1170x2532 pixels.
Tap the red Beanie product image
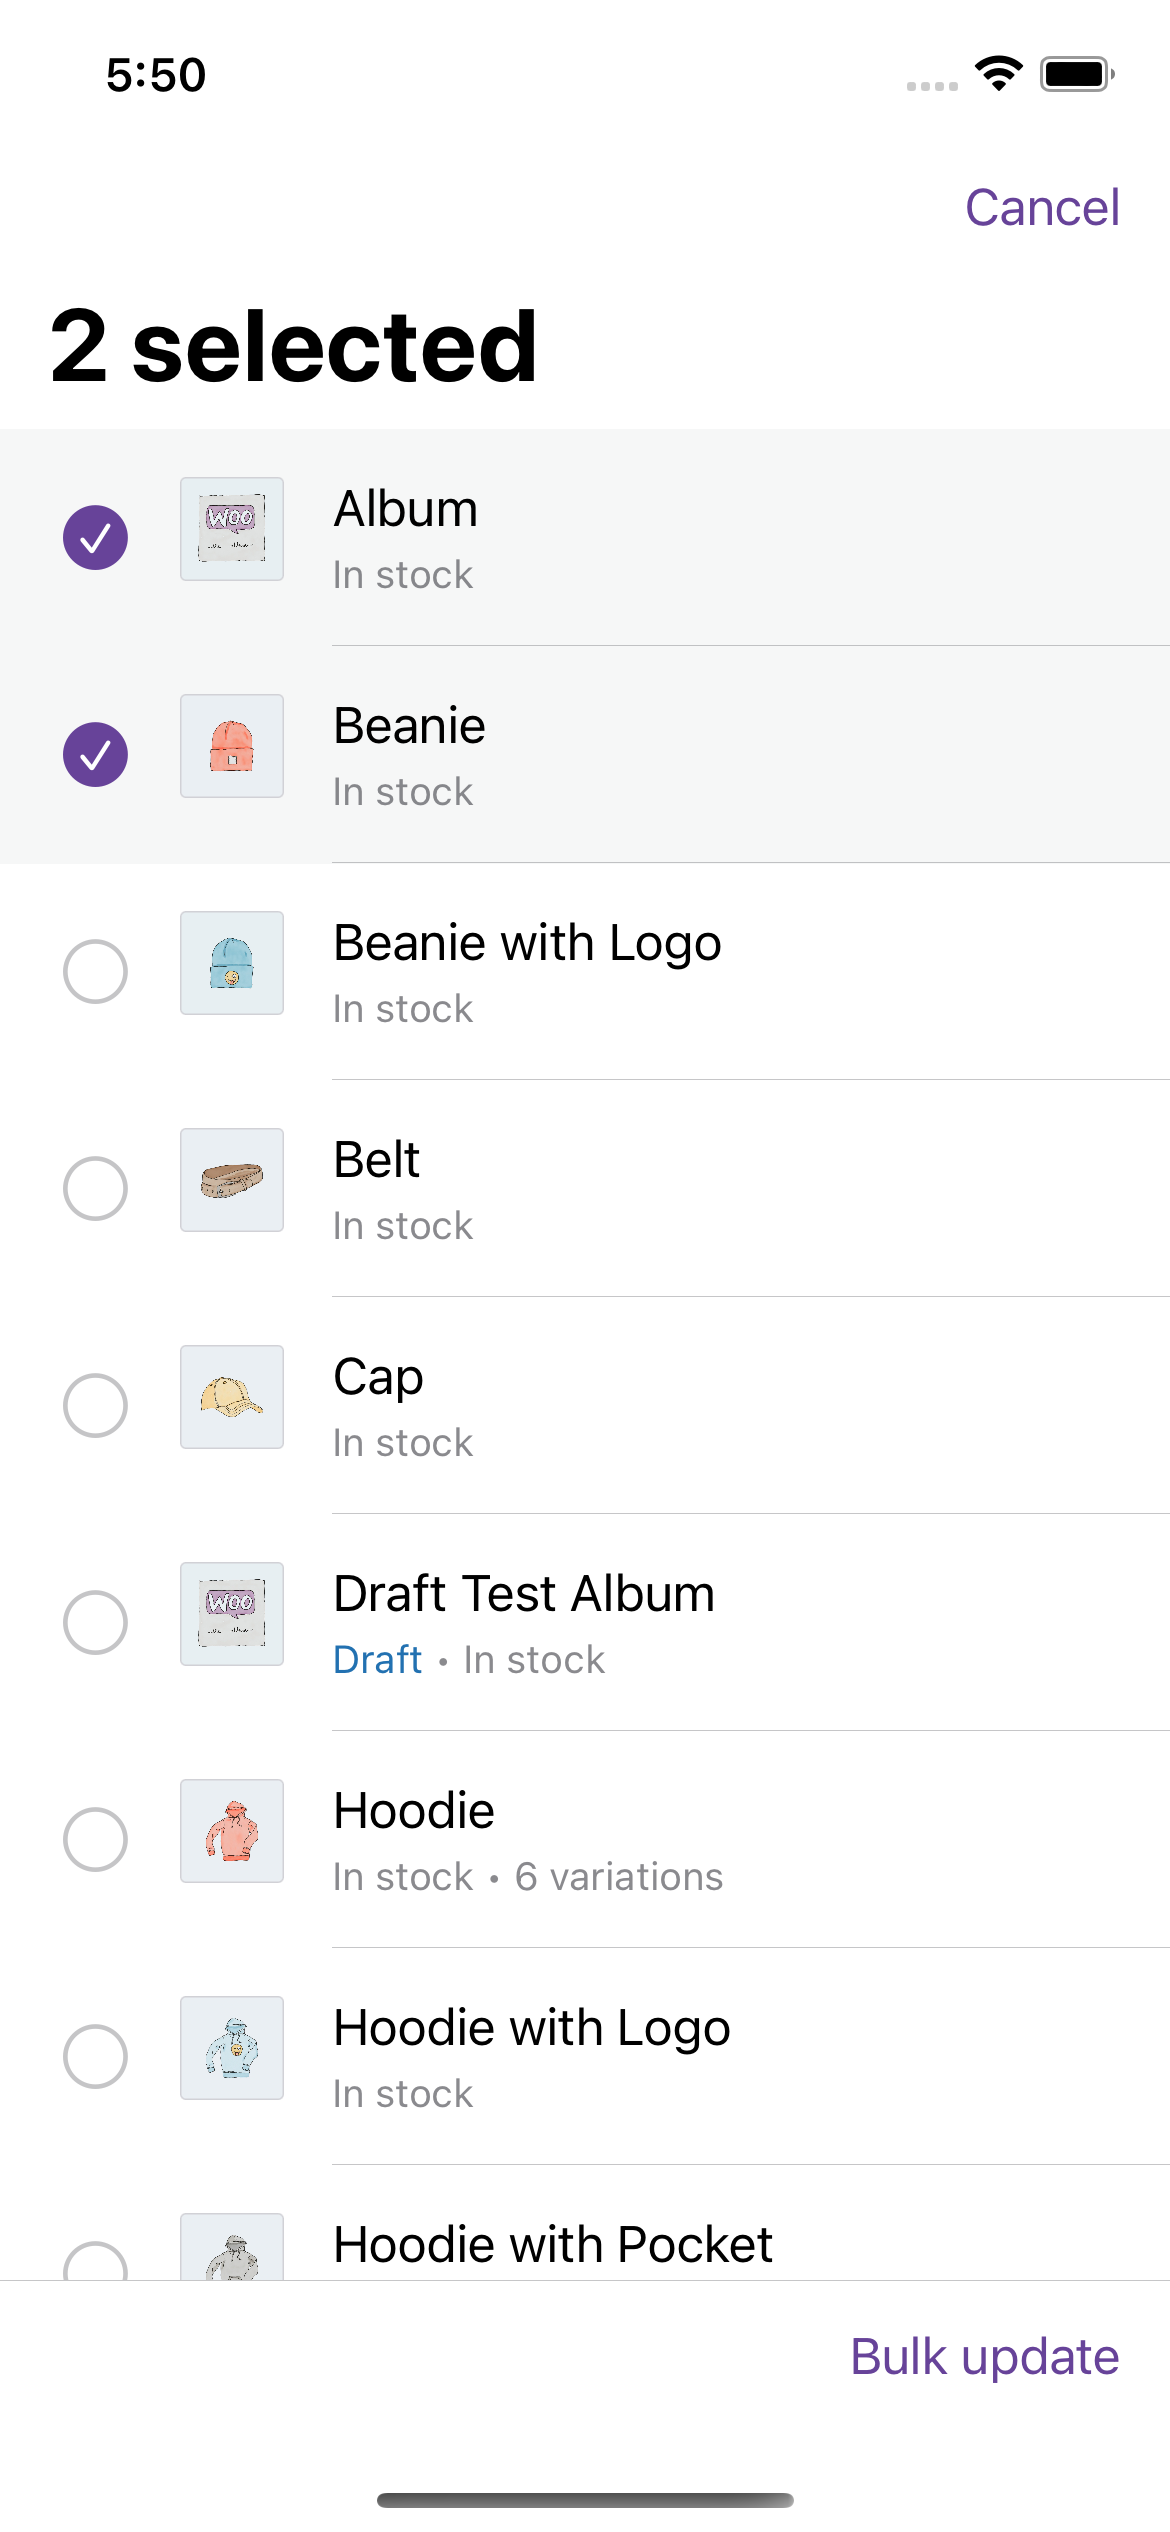tap(232, 746)
